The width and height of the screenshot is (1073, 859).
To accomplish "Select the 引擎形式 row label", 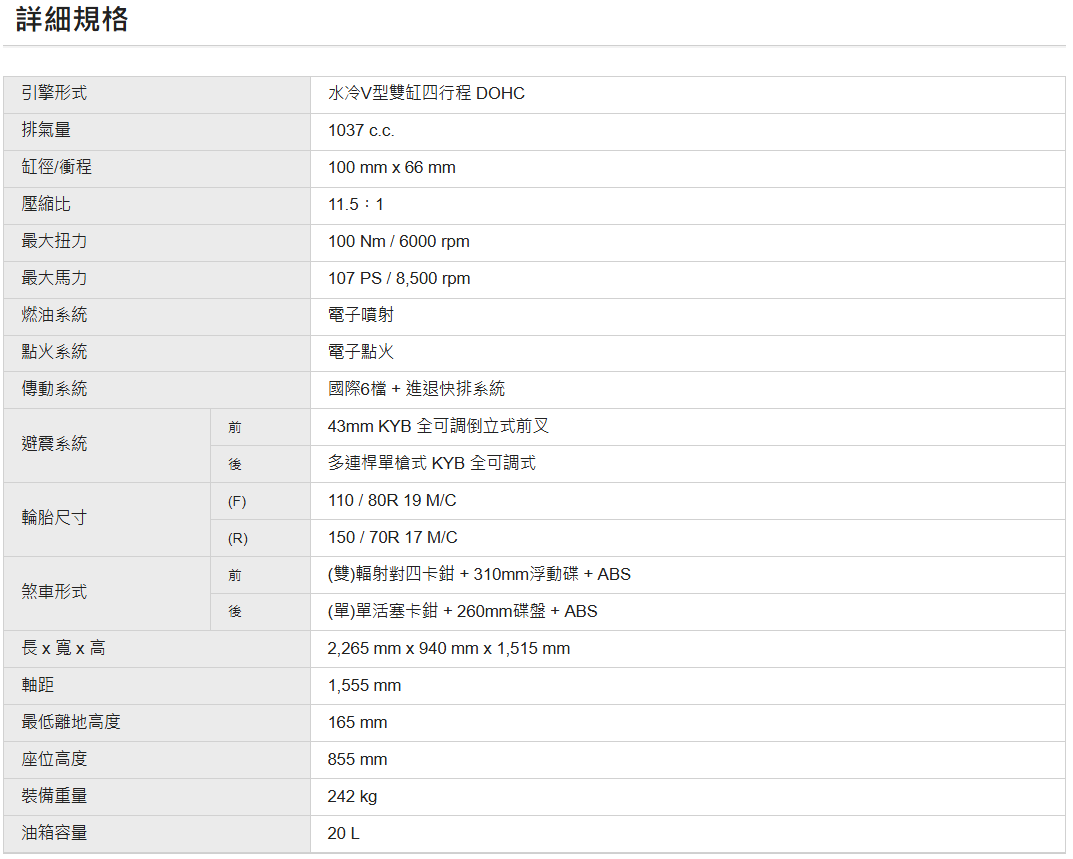I will tap(54, 93).
